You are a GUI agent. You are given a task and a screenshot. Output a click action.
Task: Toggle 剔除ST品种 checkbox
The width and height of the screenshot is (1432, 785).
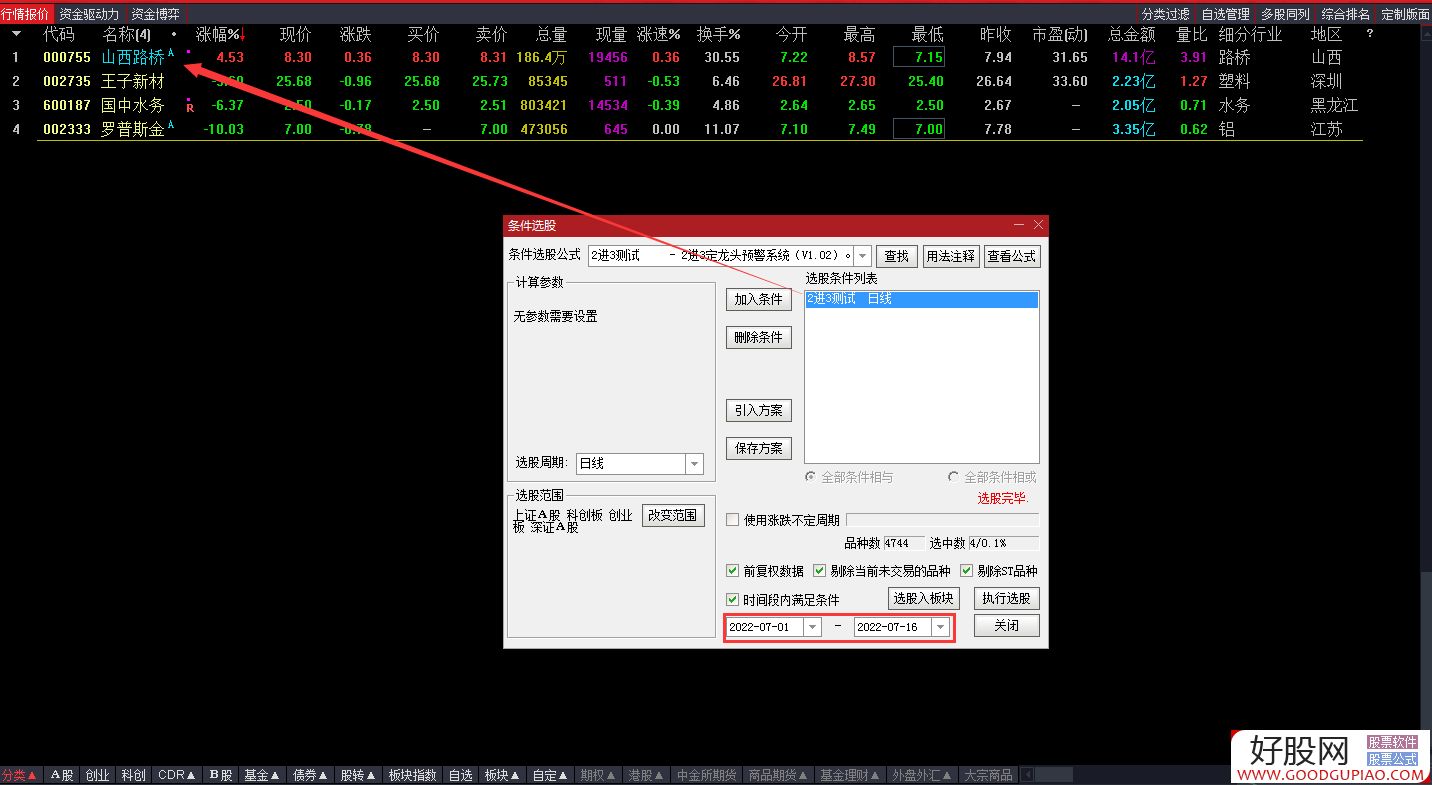click(967, 571)
